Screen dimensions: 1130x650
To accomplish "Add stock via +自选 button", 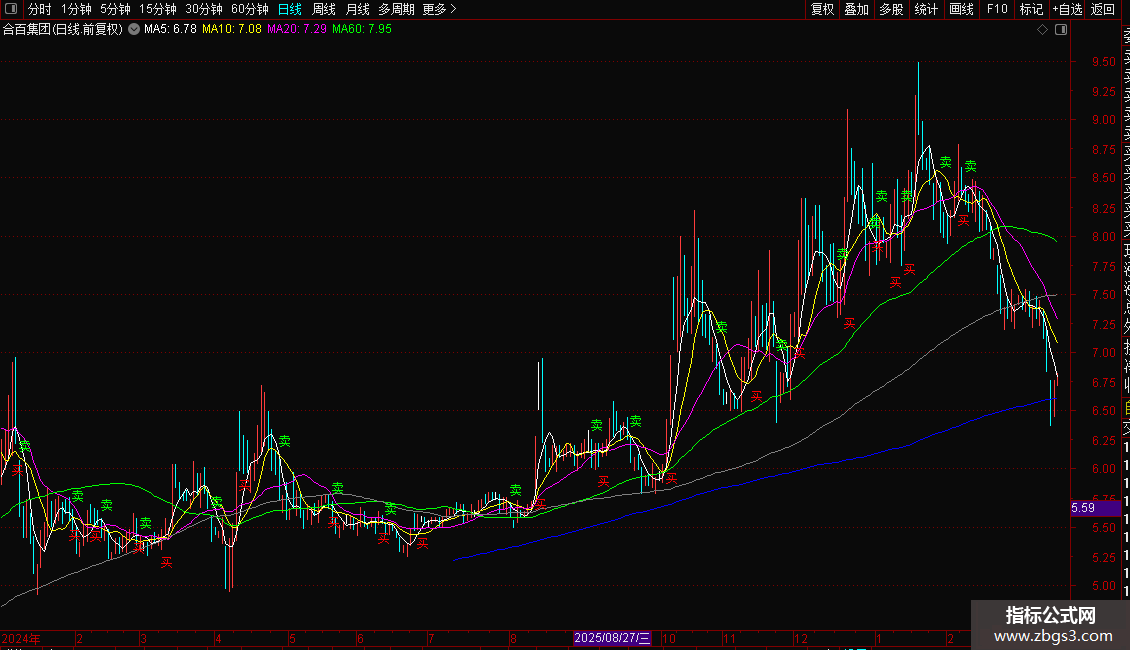I will 1067,9.
